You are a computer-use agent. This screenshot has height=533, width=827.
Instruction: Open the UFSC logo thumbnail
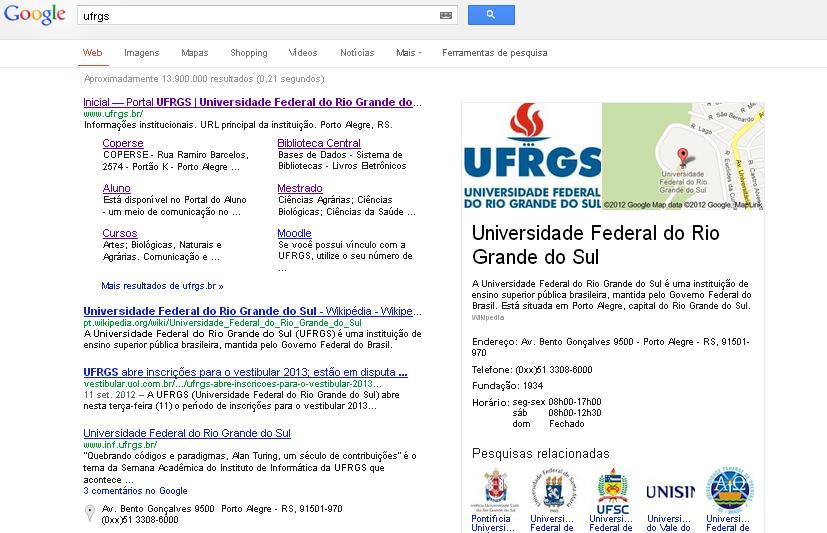612,490
